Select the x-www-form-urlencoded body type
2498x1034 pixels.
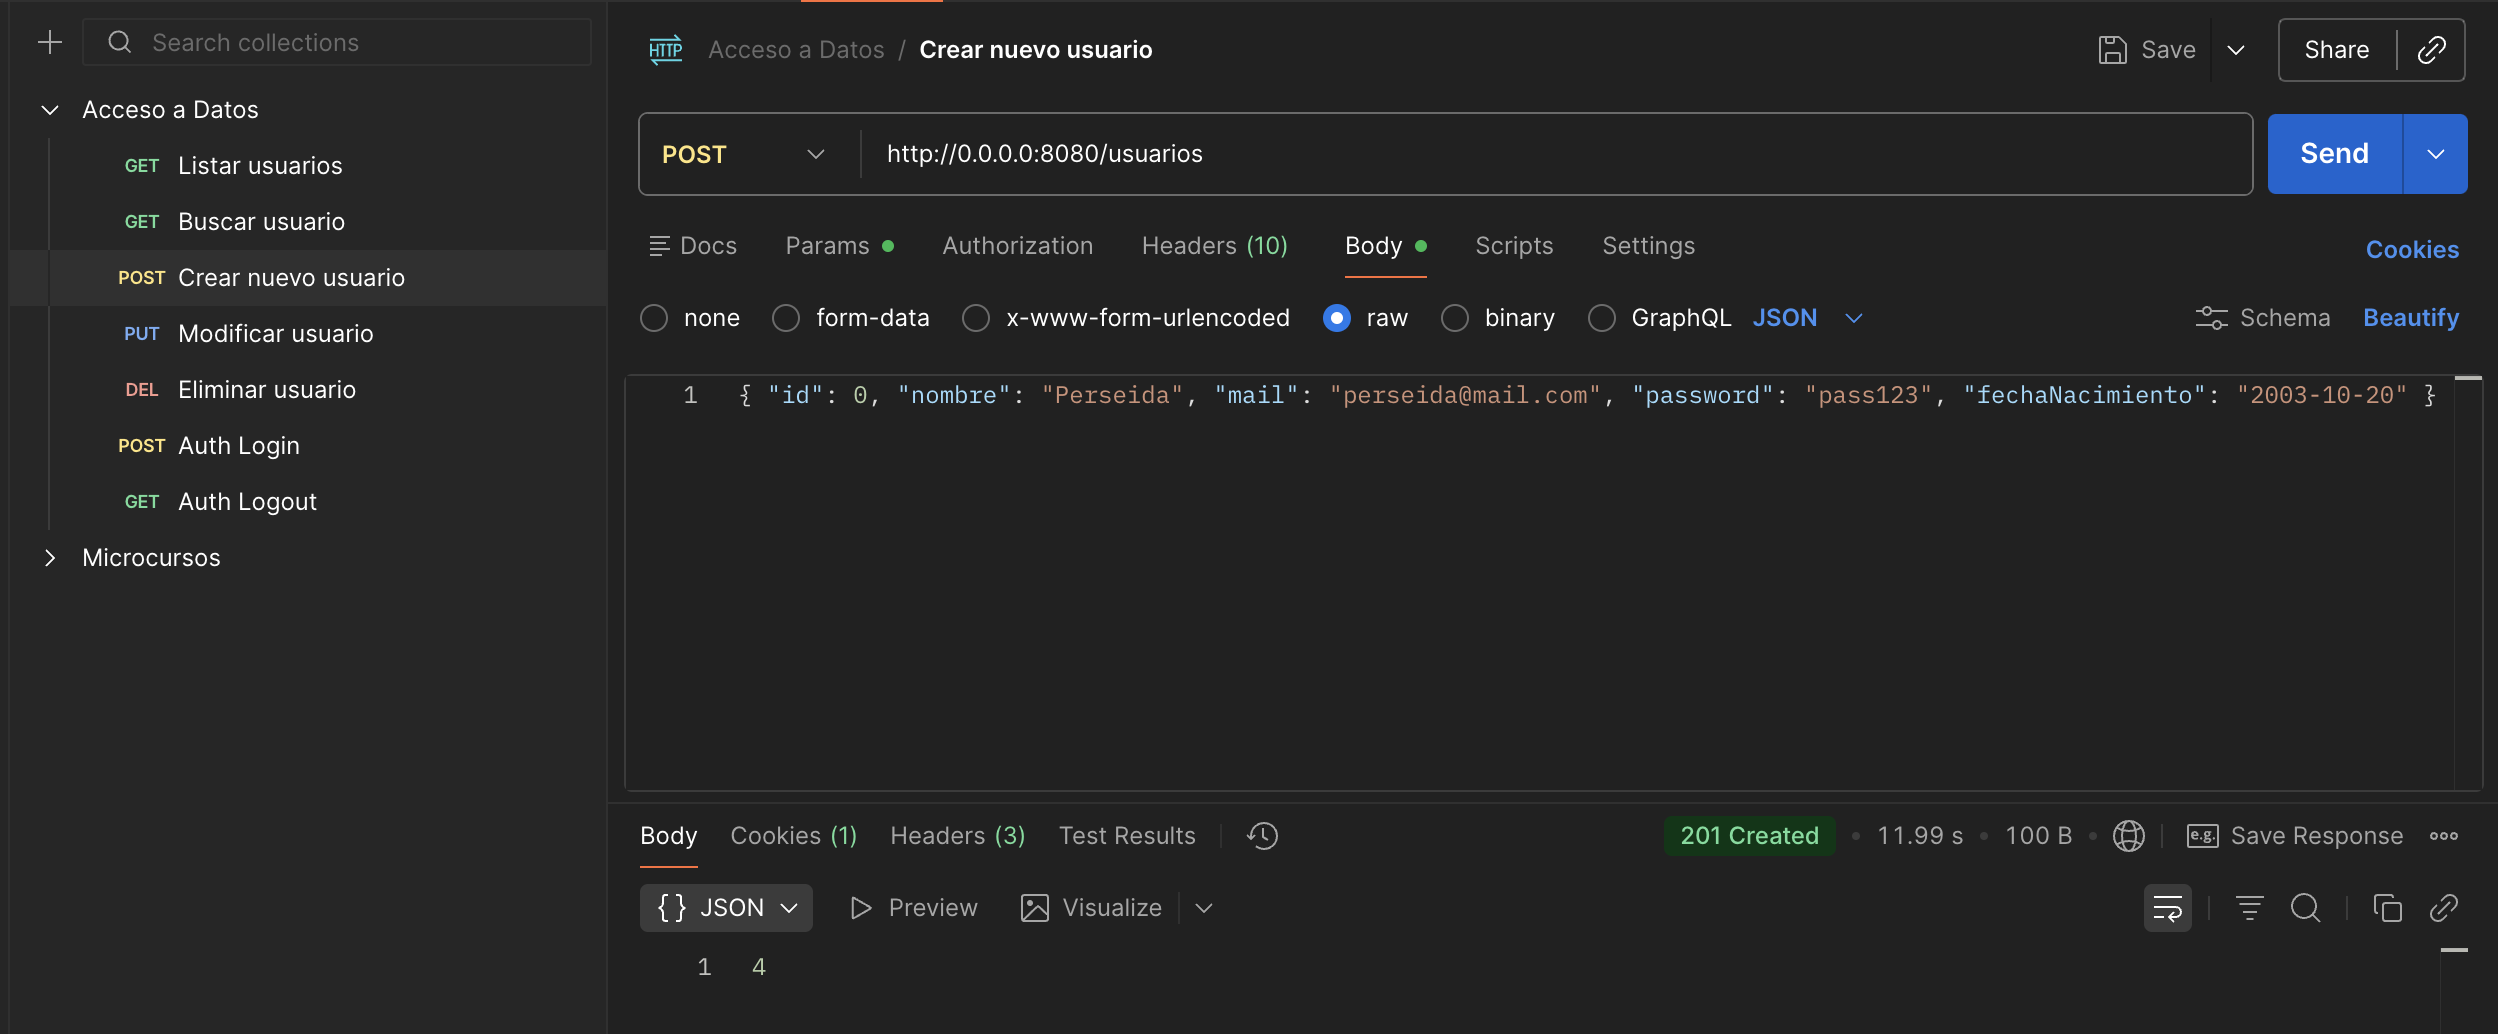click(x=976, y=318)
